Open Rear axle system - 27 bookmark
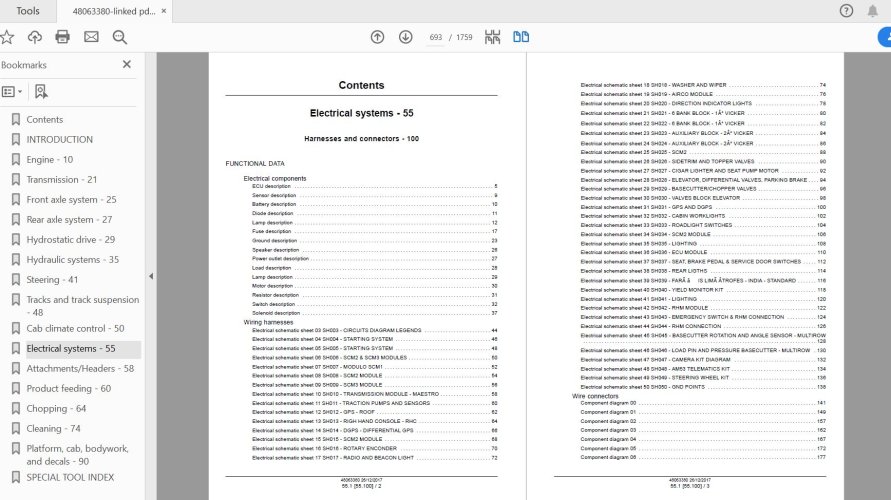 tap(69, 219)
